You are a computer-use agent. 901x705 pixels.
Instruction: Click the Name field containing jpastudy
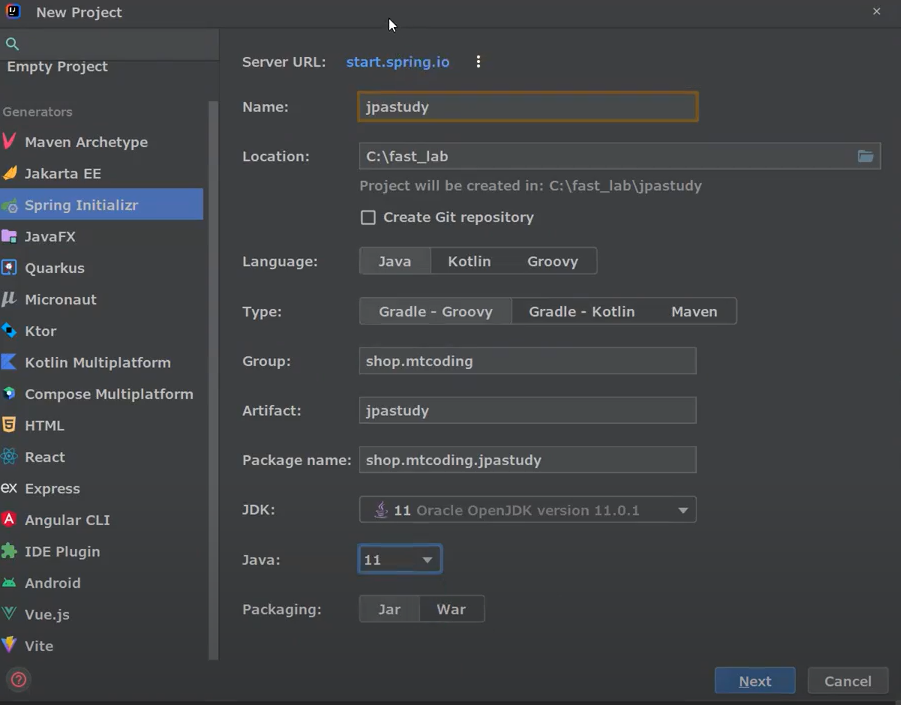click(527, 106)
